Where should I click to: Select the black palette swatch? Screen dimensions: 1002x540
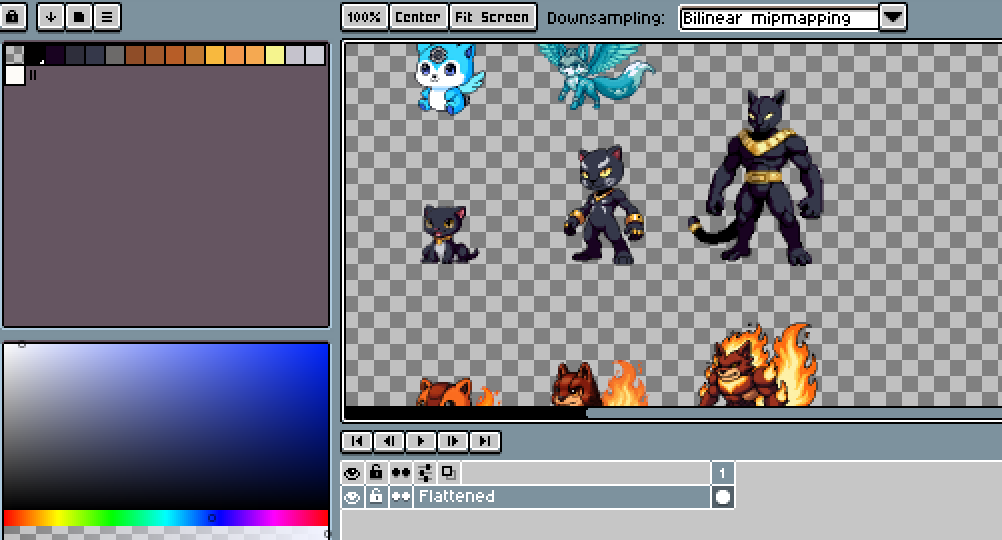coord(35,55)
